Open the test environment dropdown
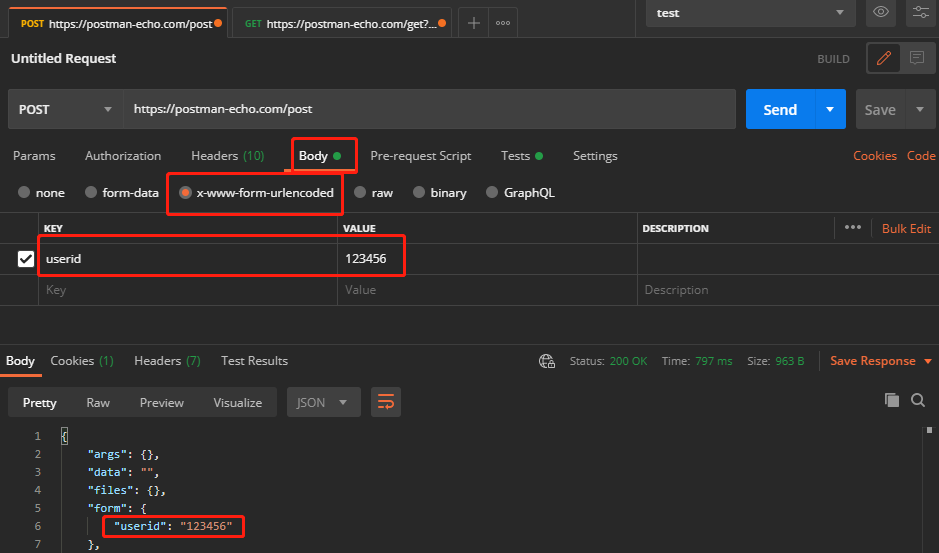 [x=751, y=13]
